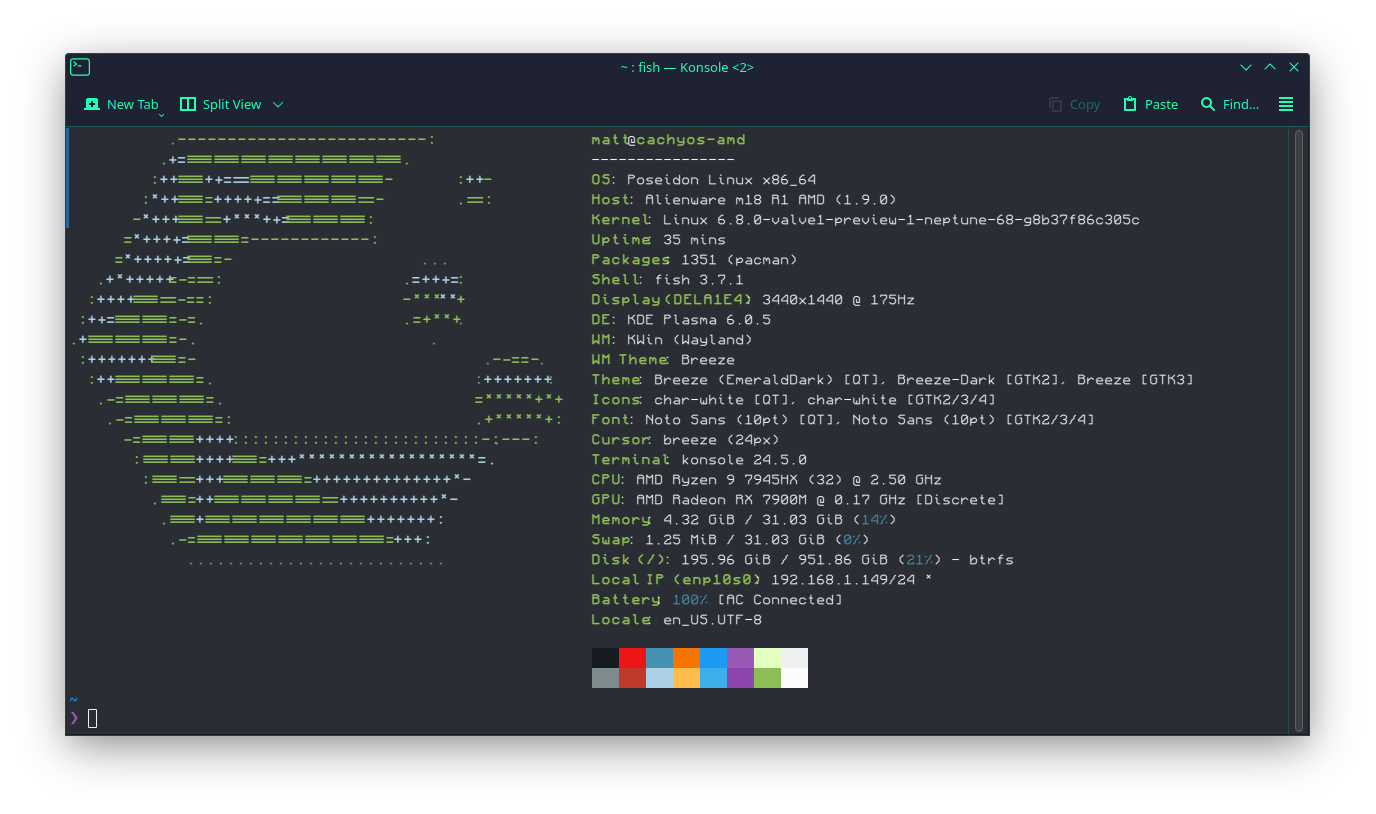Click the Font Noto Sans line
The image size is (1376, 814).
pos(843,420)
